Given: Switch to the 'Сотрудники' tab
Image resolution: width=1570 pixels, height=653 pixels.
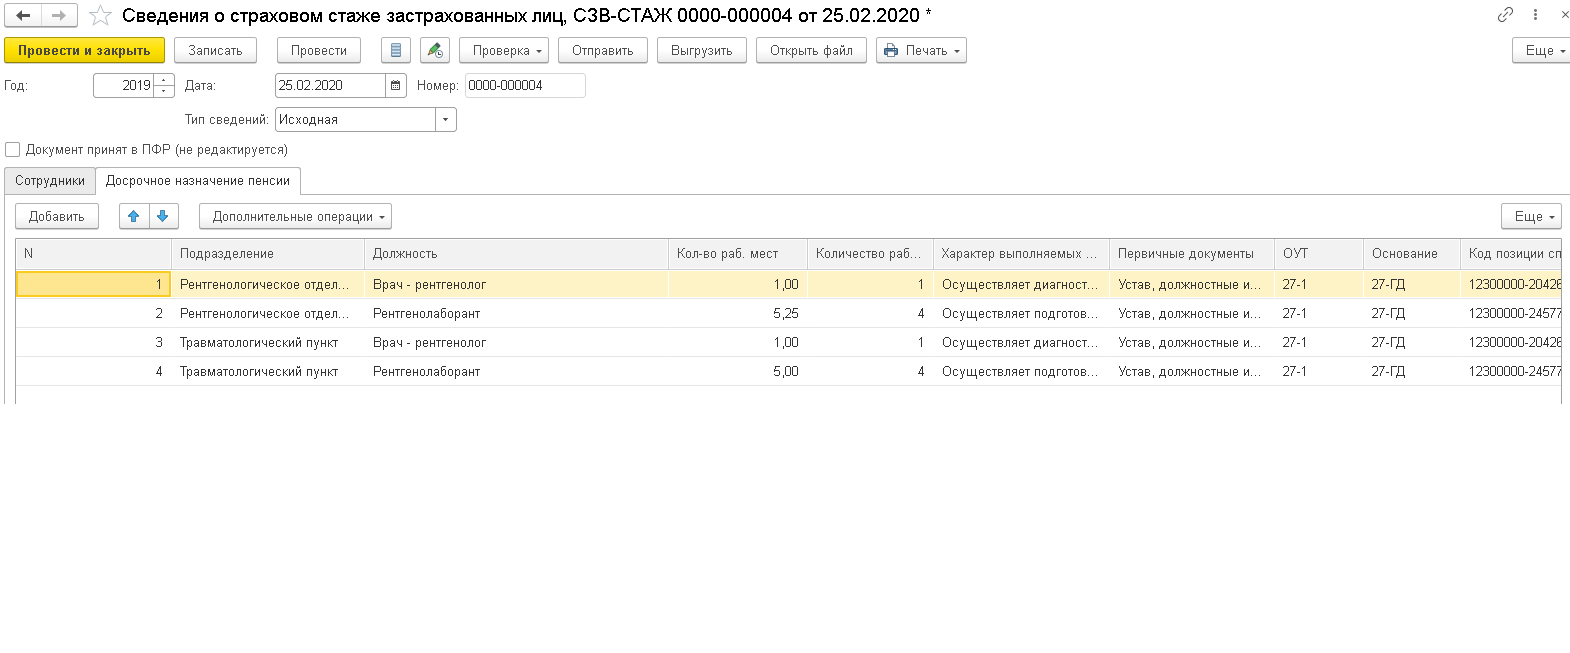Looking at the screenshot, I should pyautogui.click(x=50, y=181).
